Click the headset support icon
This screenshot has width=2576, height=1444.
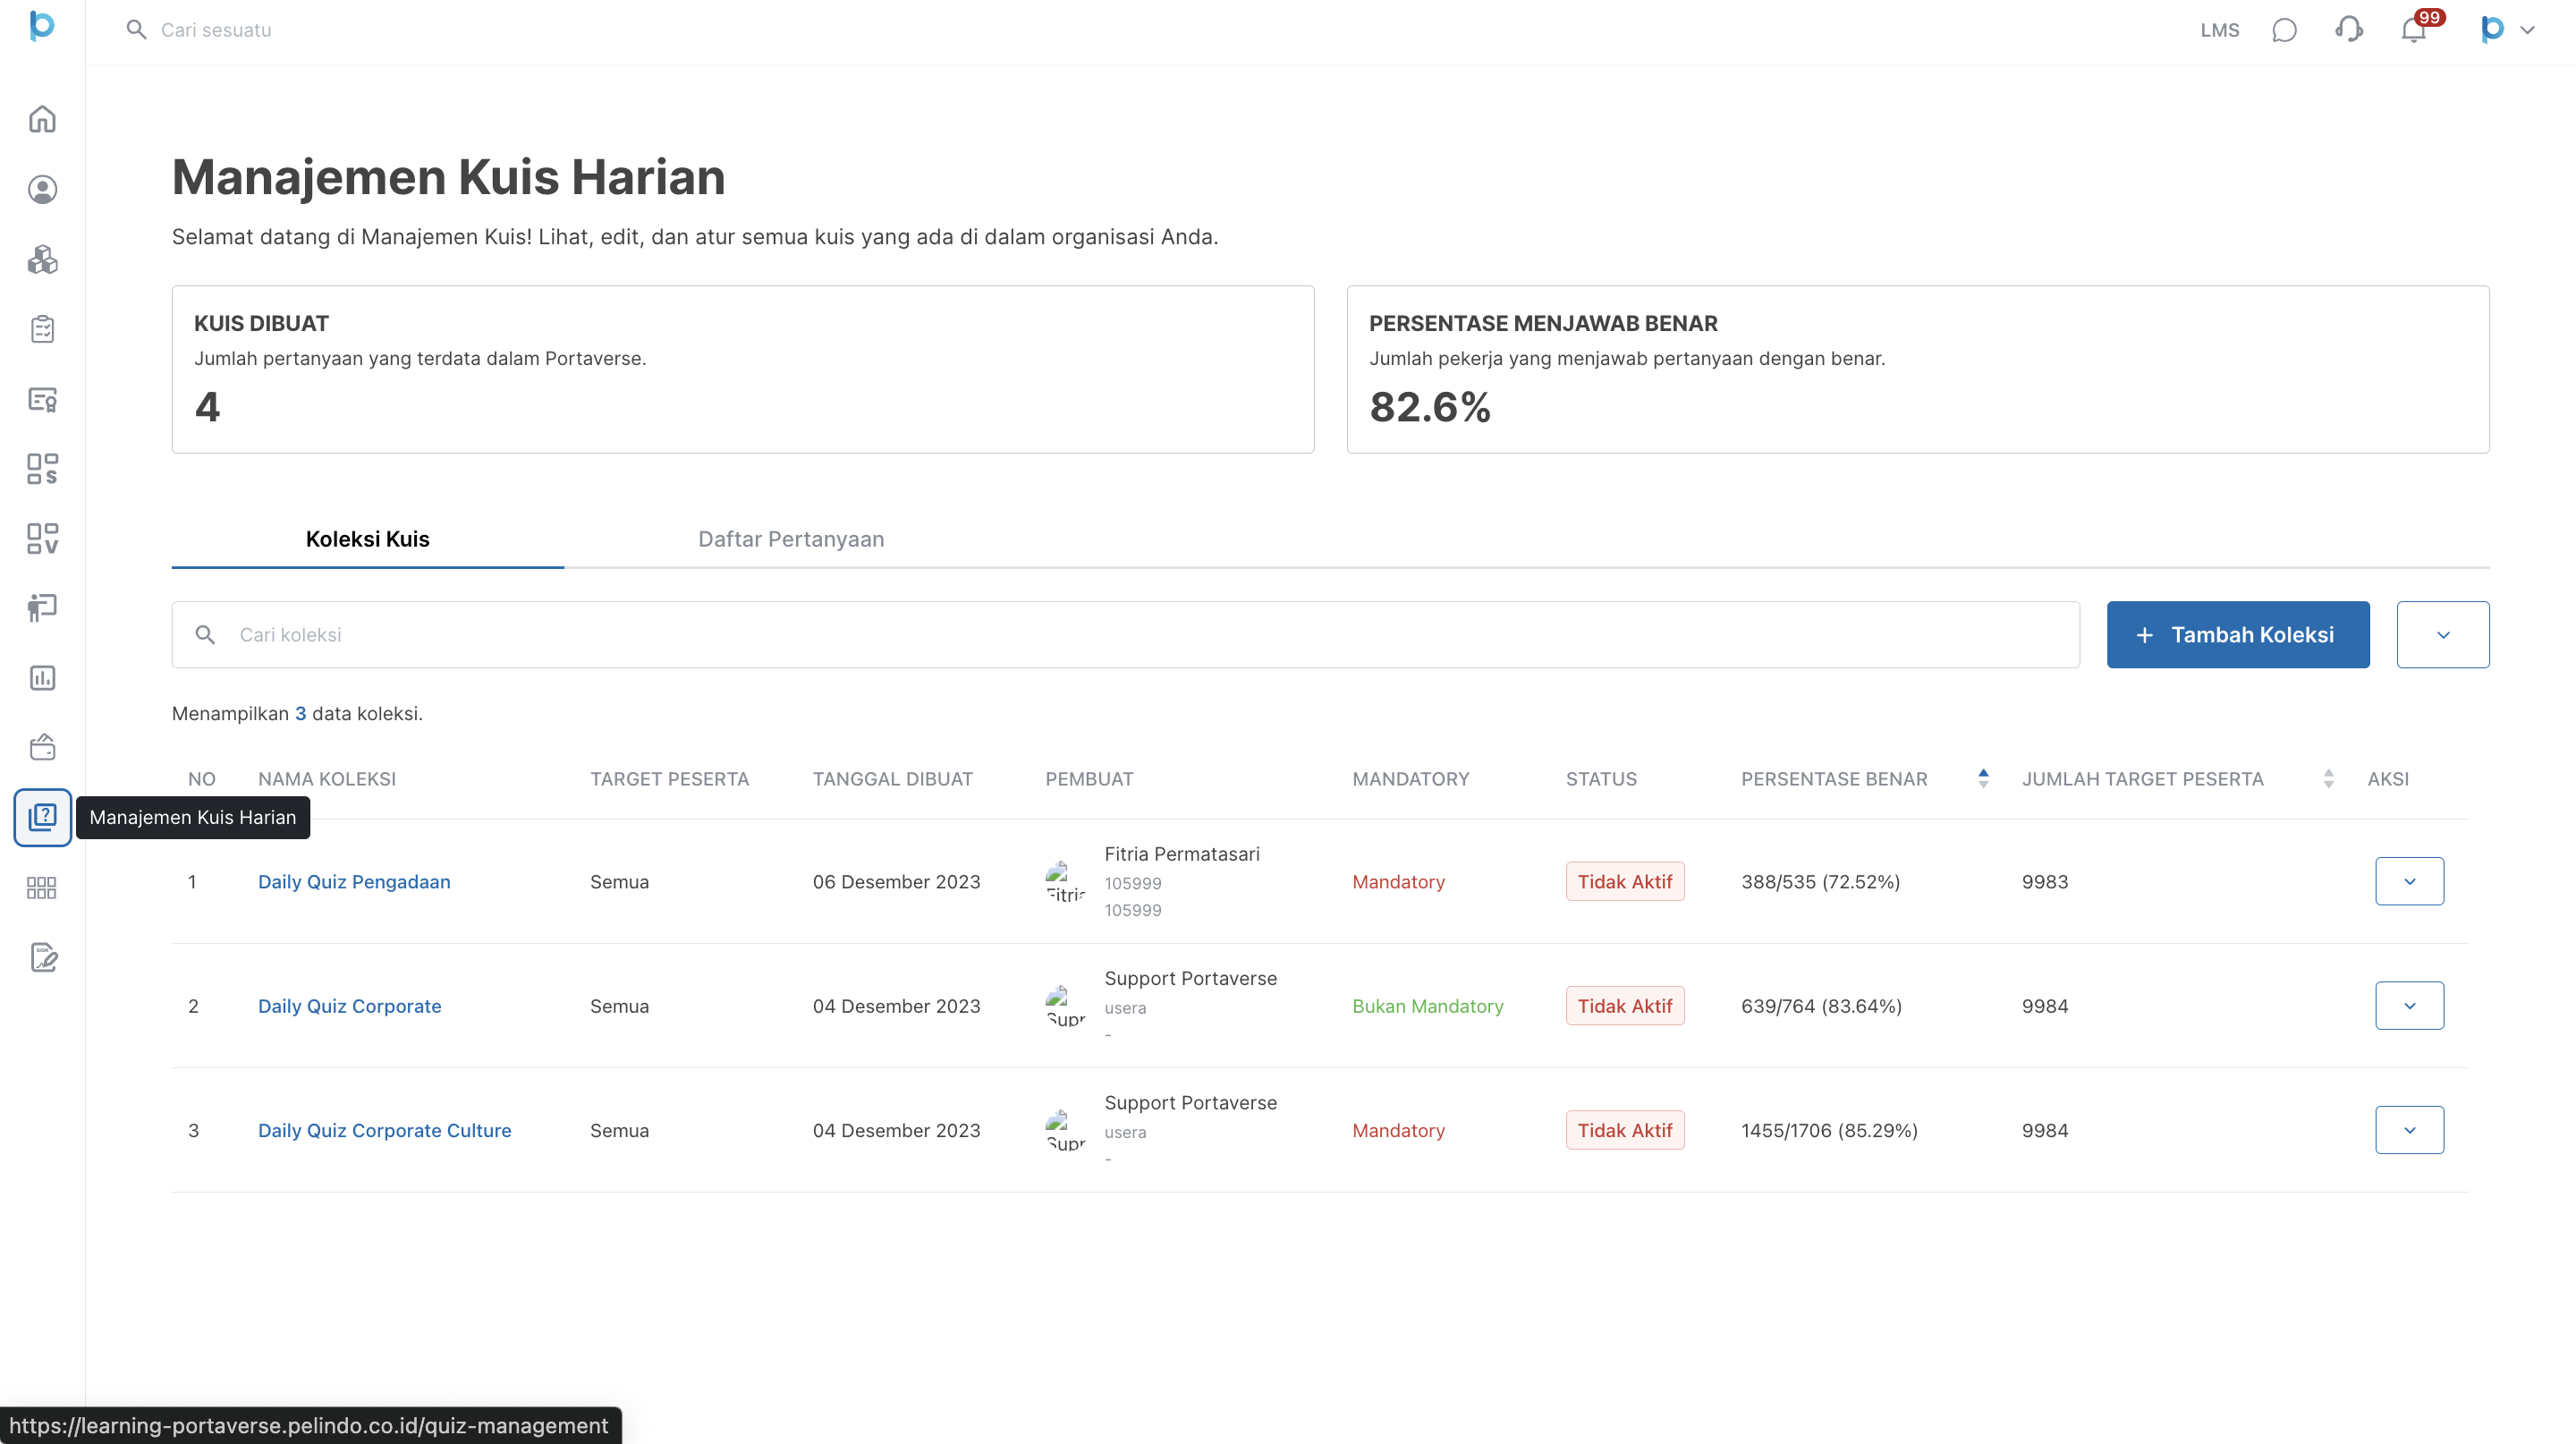pos(2349,30)
